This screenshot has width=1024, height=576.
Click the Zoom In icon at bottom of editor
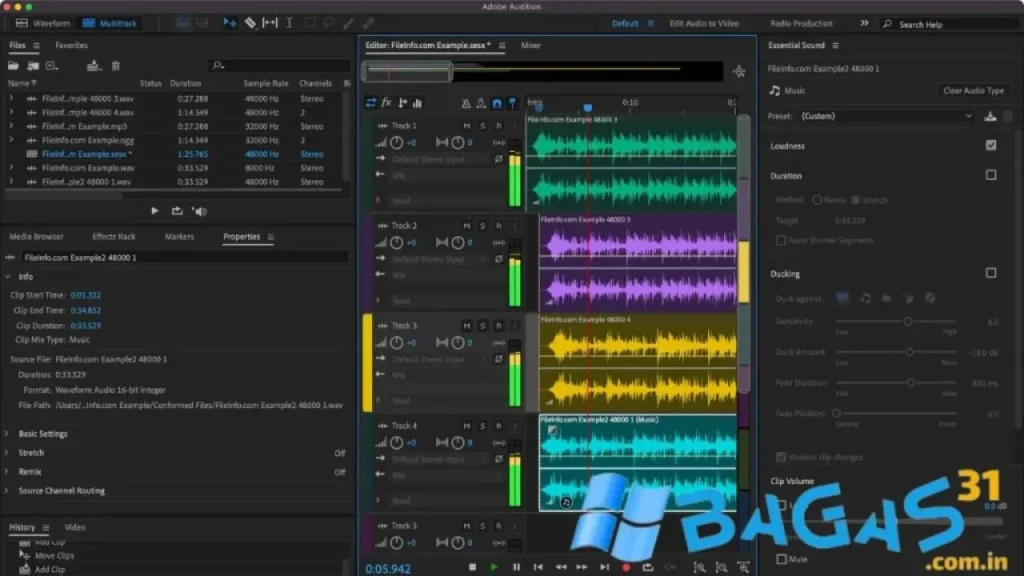(x=699, y=567)
